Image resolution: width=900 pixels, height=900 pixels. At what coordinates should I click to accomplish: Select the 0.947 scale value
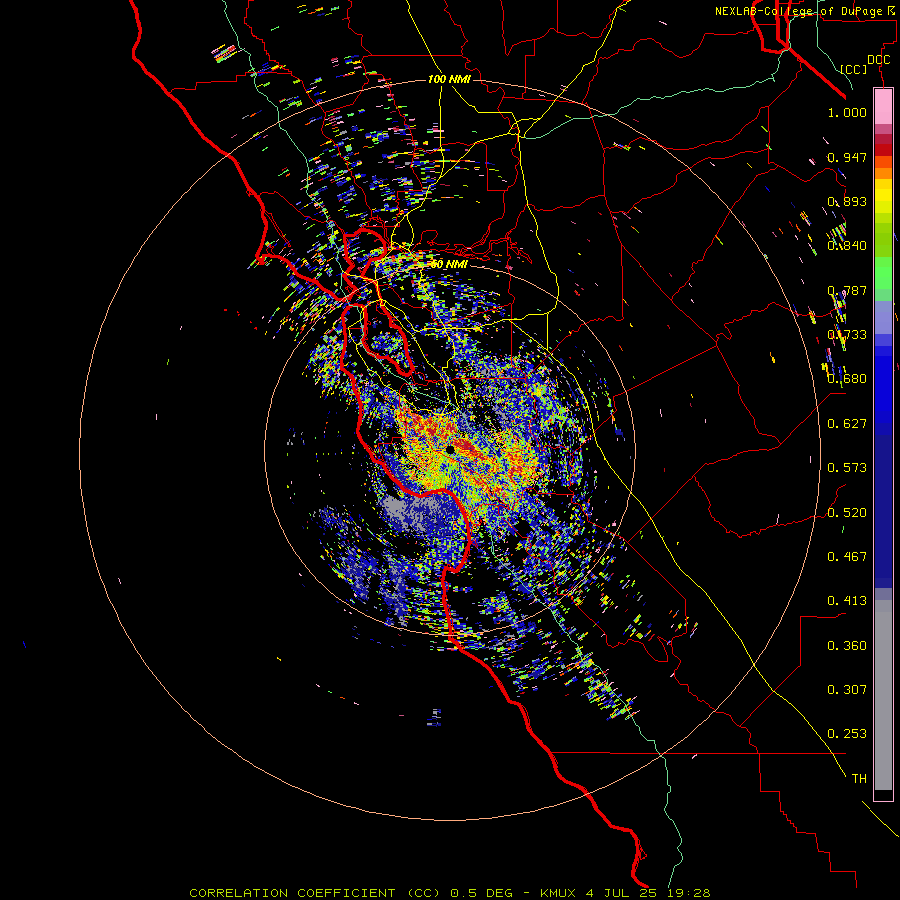(847, 157)
